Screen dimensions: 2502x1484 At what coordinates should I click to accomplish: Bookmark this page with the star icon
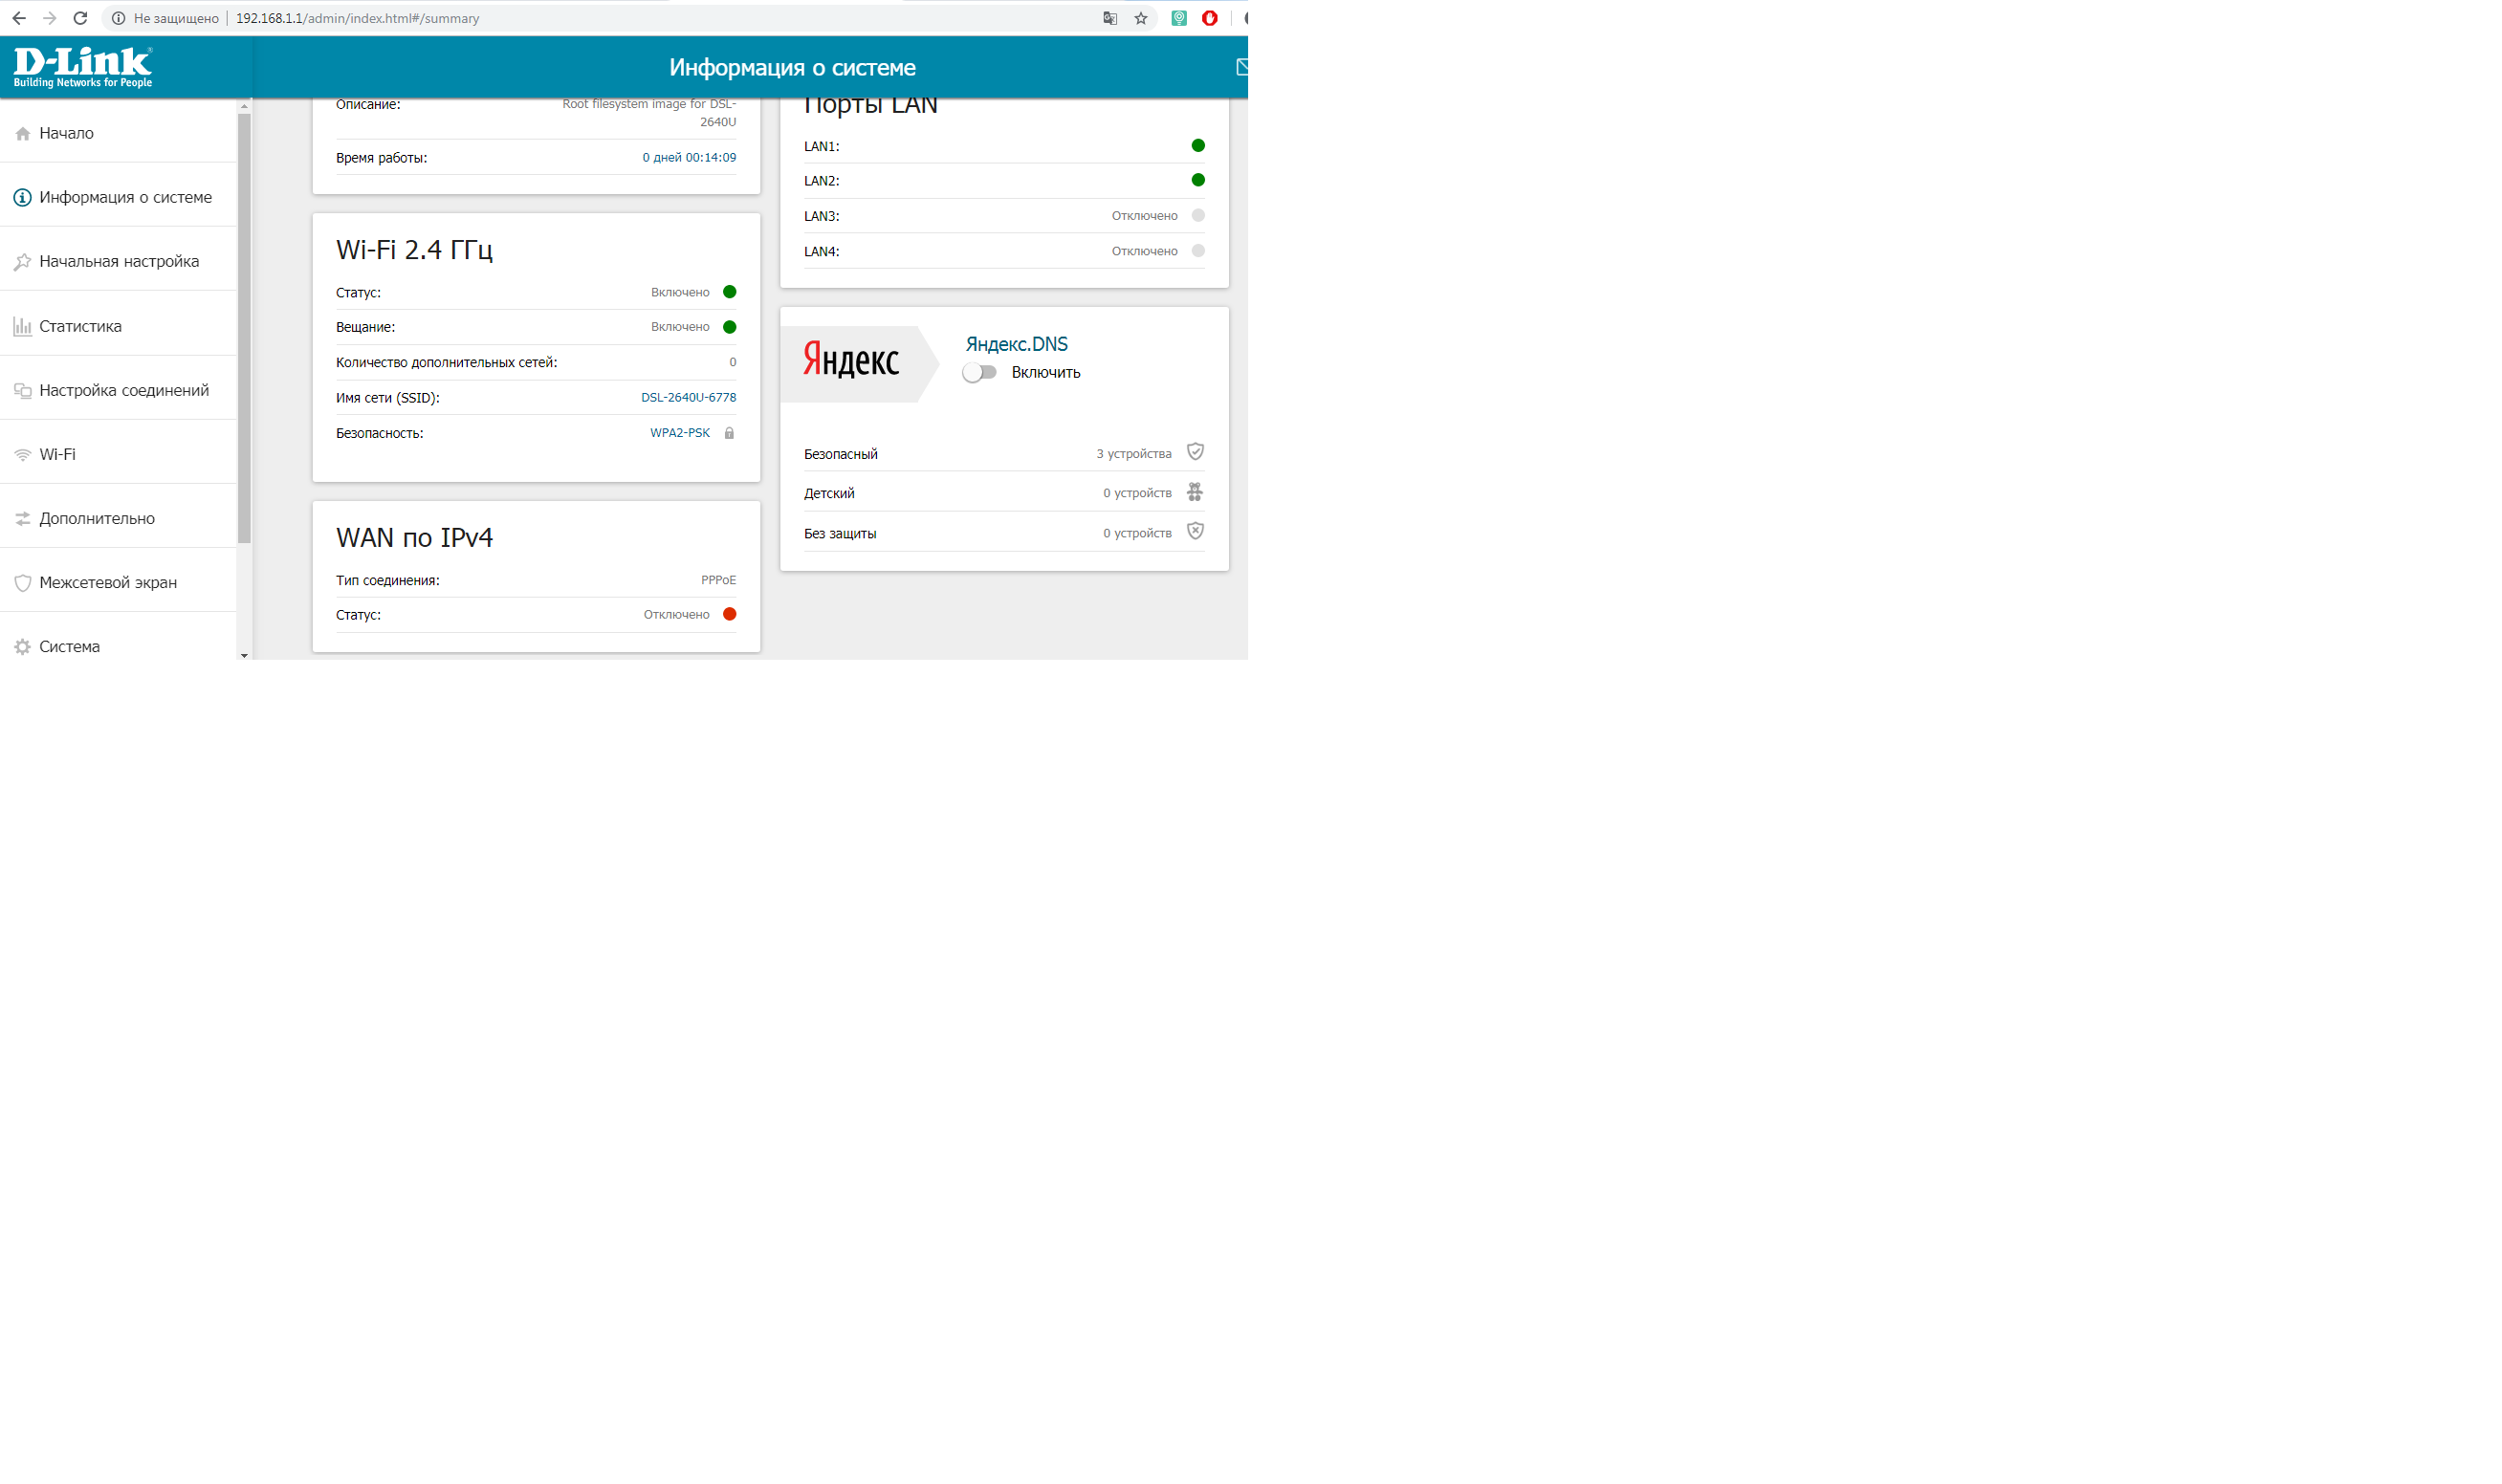(1141, 18)
